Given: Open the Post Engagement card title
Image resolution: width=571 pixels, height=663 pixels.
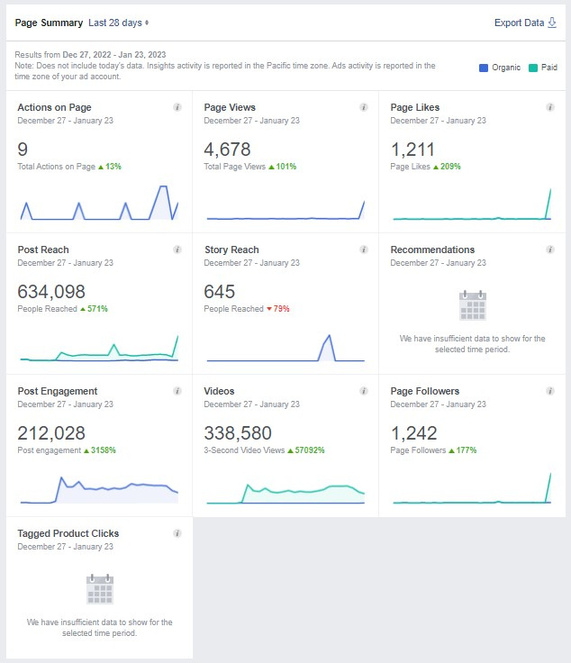Looking at the screenshot, I should click(58, 391).
